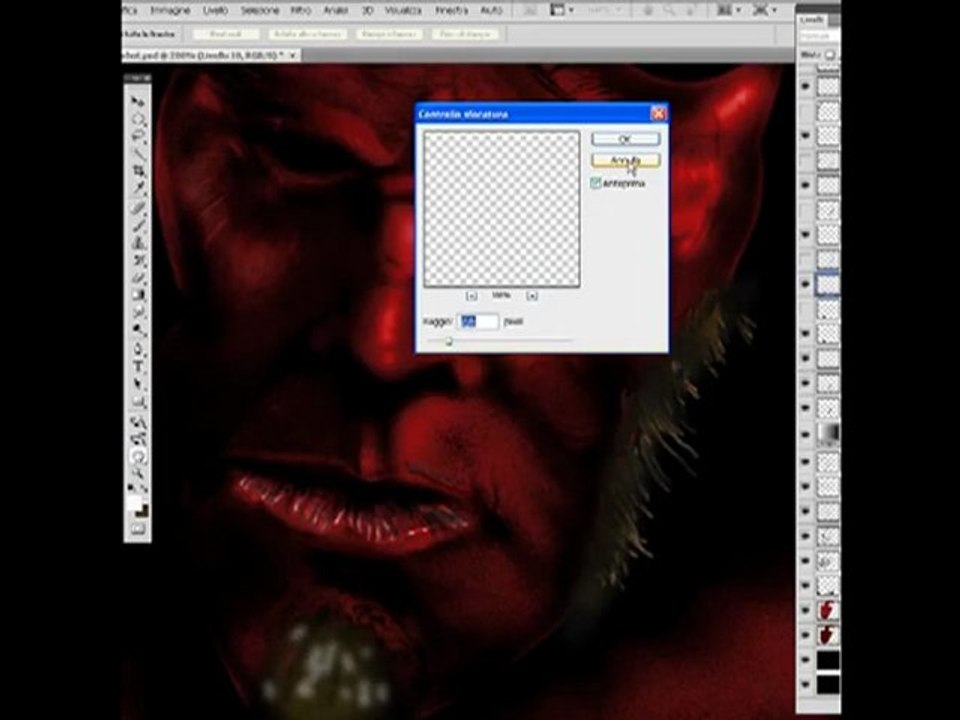Viewport: 960px width, 720px height.
Task: Select the 3D Rotate tool
Action: pos(138,422)
